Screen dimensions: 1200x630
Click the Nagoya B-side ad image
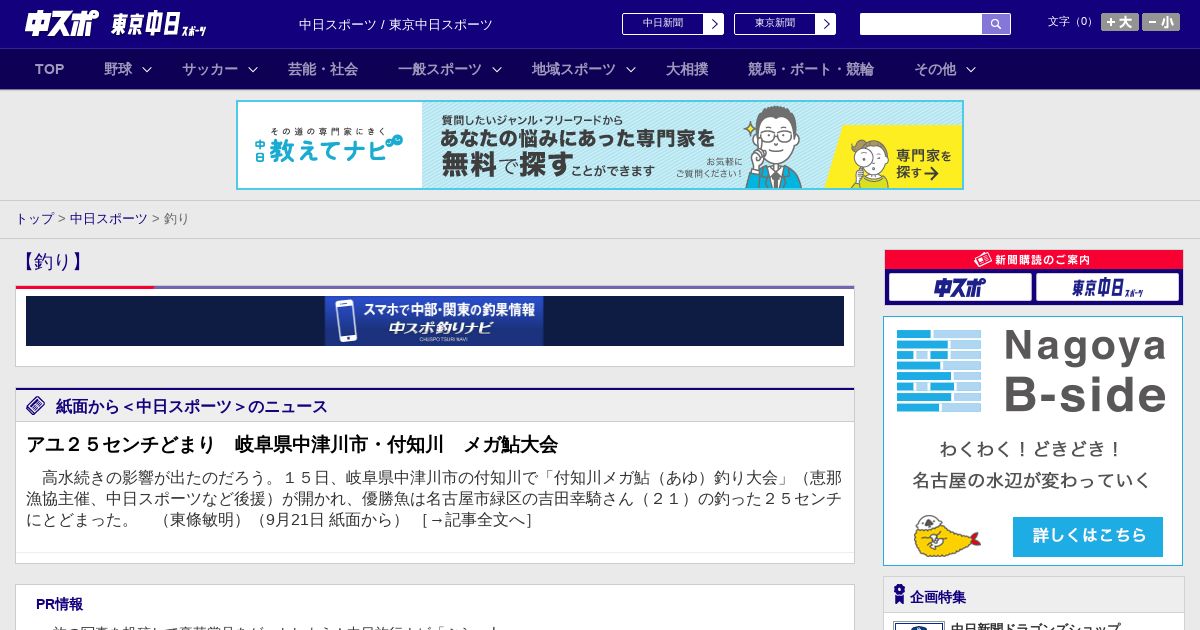(1033, 441)
